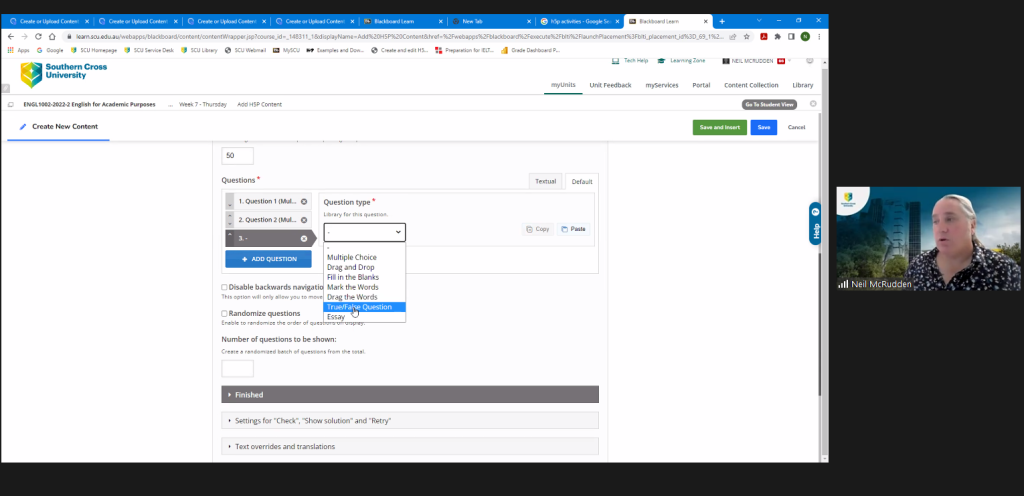Open the PDF extension icon
1024x496 pixels.
[763, 37]
